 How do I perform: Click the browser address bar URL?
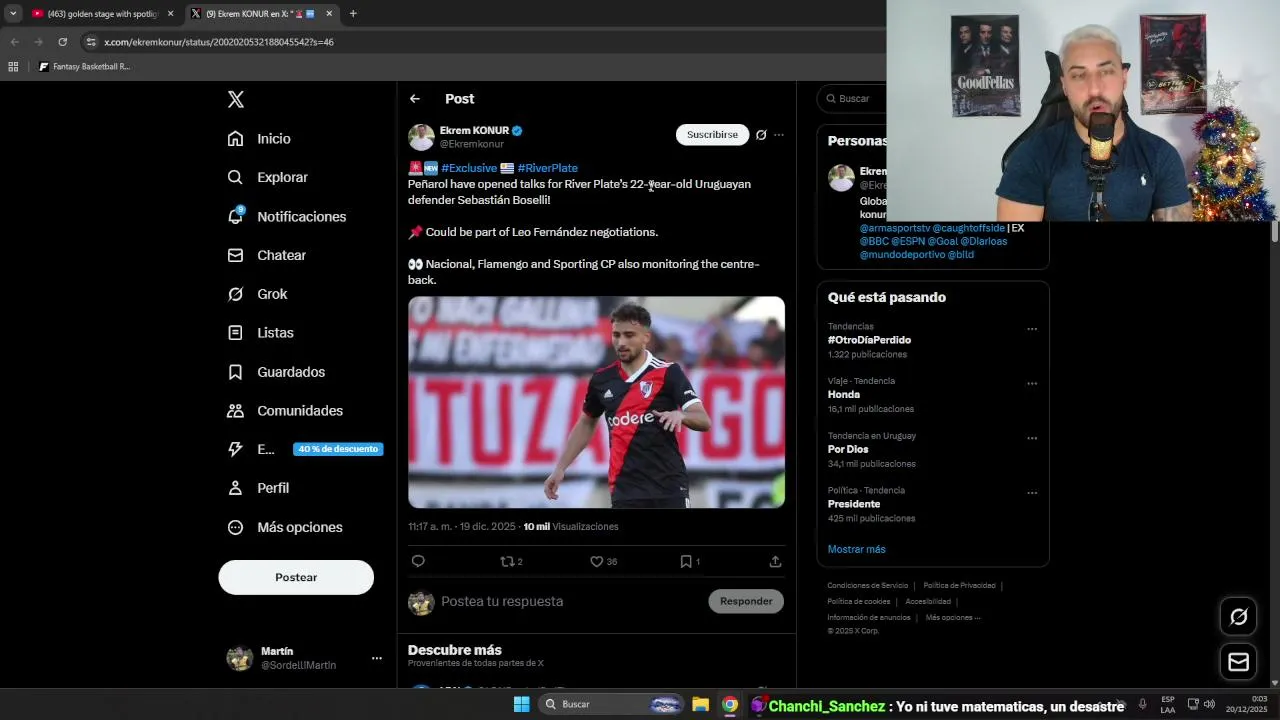pos(219,42)
